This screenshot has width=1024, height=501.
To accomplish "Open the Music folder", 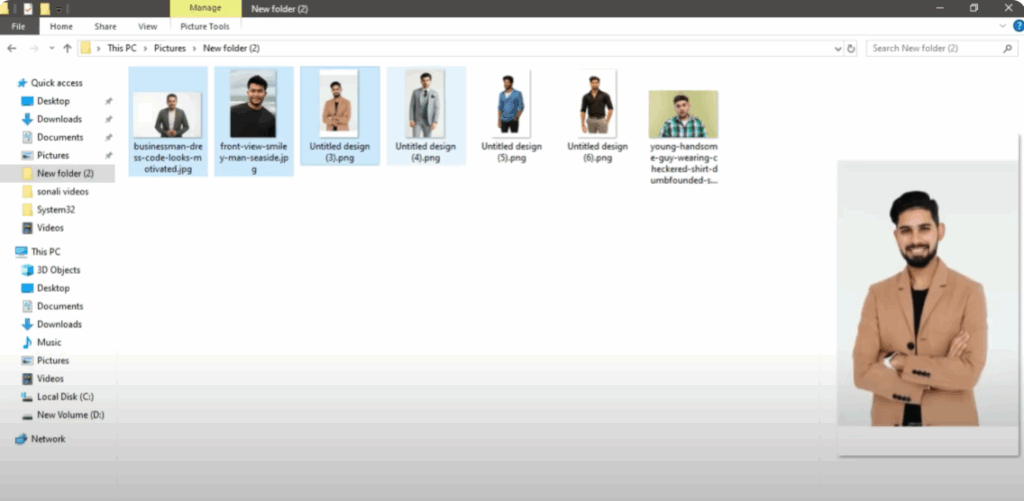I will tap(48, 342).
